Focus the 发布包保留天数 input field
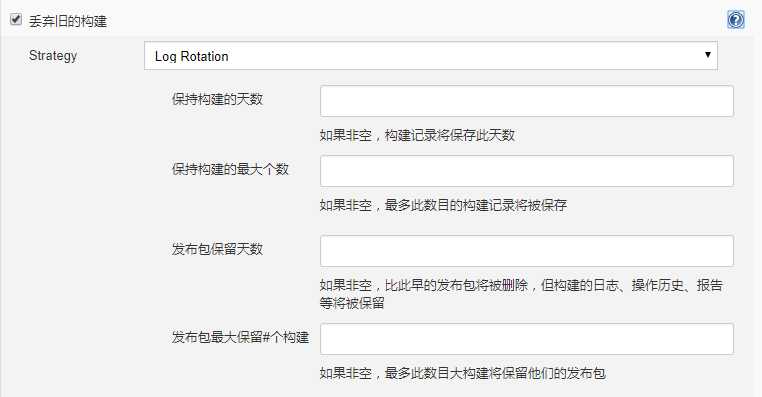 point(527,251)
